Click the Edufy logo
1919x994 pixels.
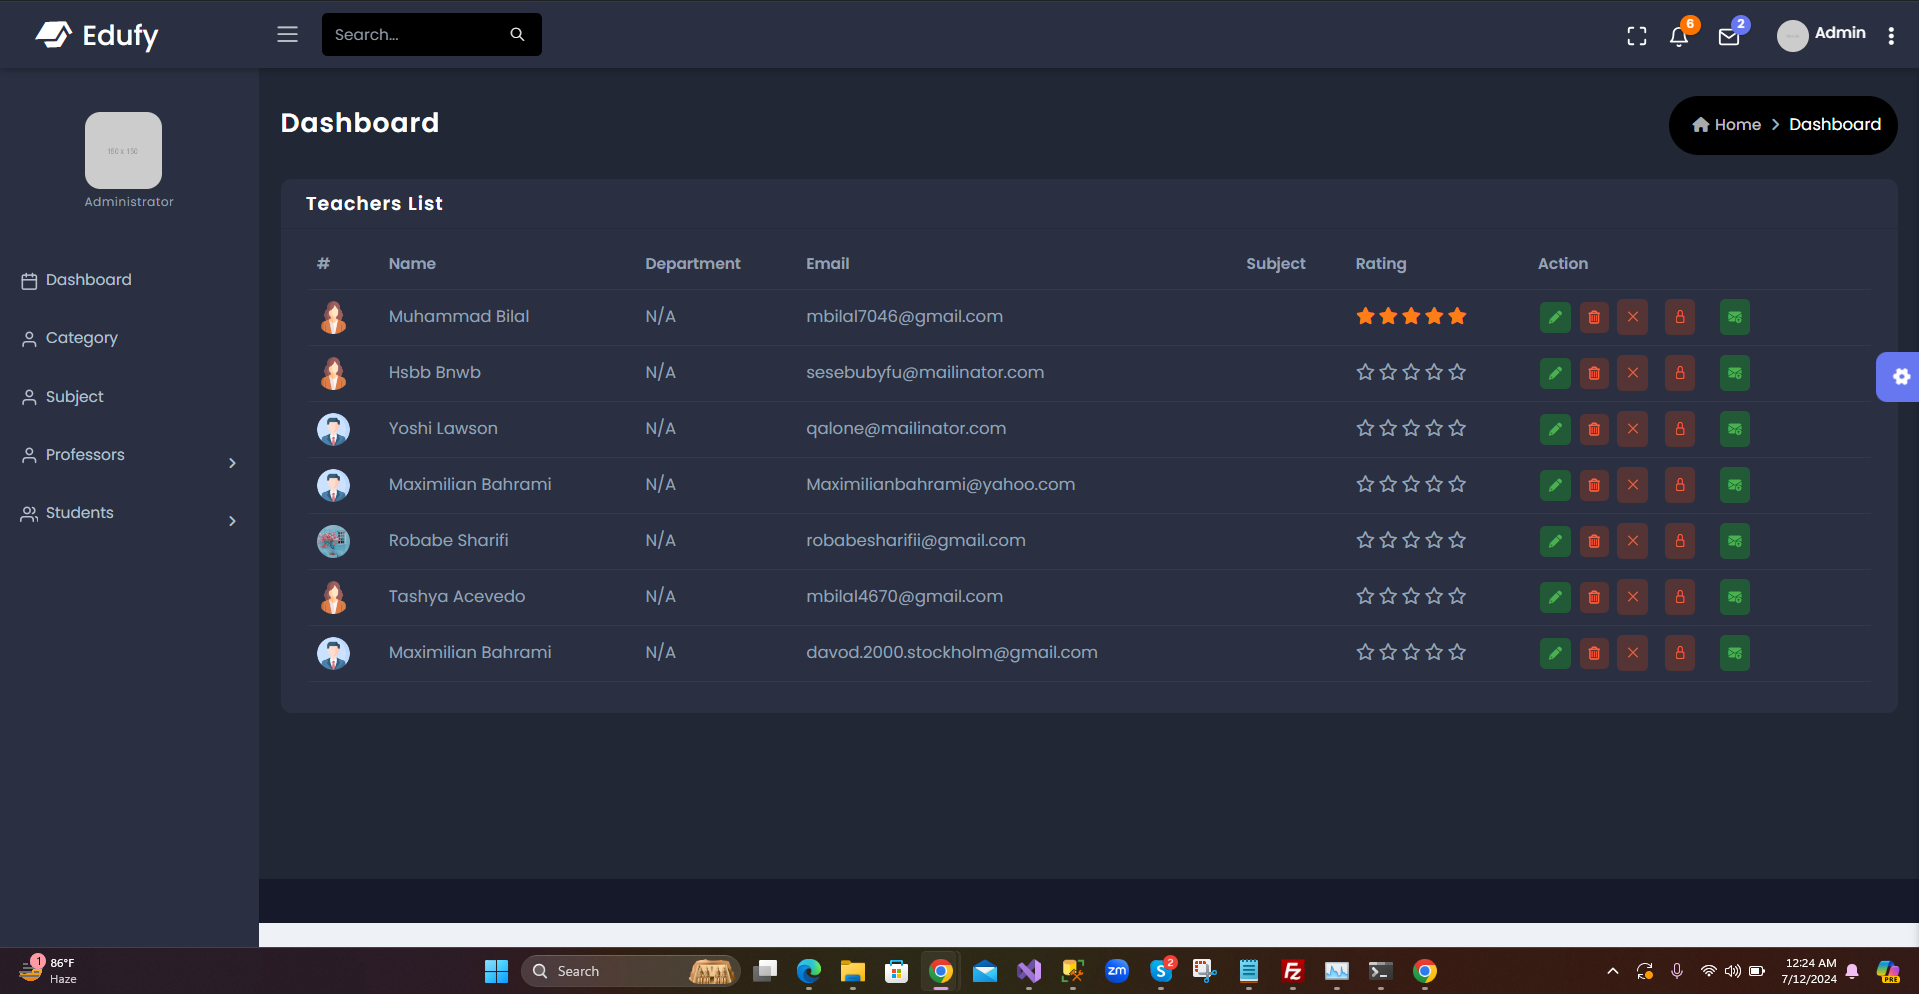tap(97, 35)
